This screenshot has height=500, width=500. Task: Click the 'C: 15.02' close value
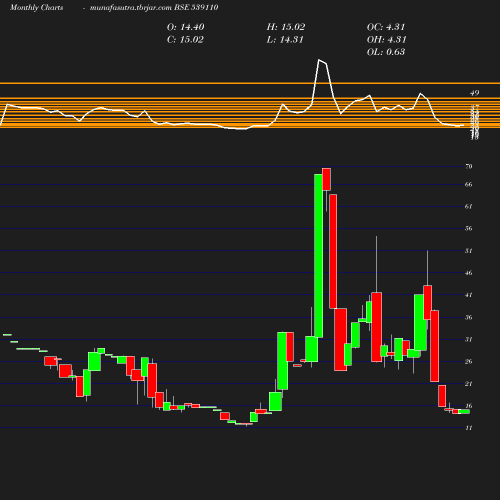click(x=185, y=40)
